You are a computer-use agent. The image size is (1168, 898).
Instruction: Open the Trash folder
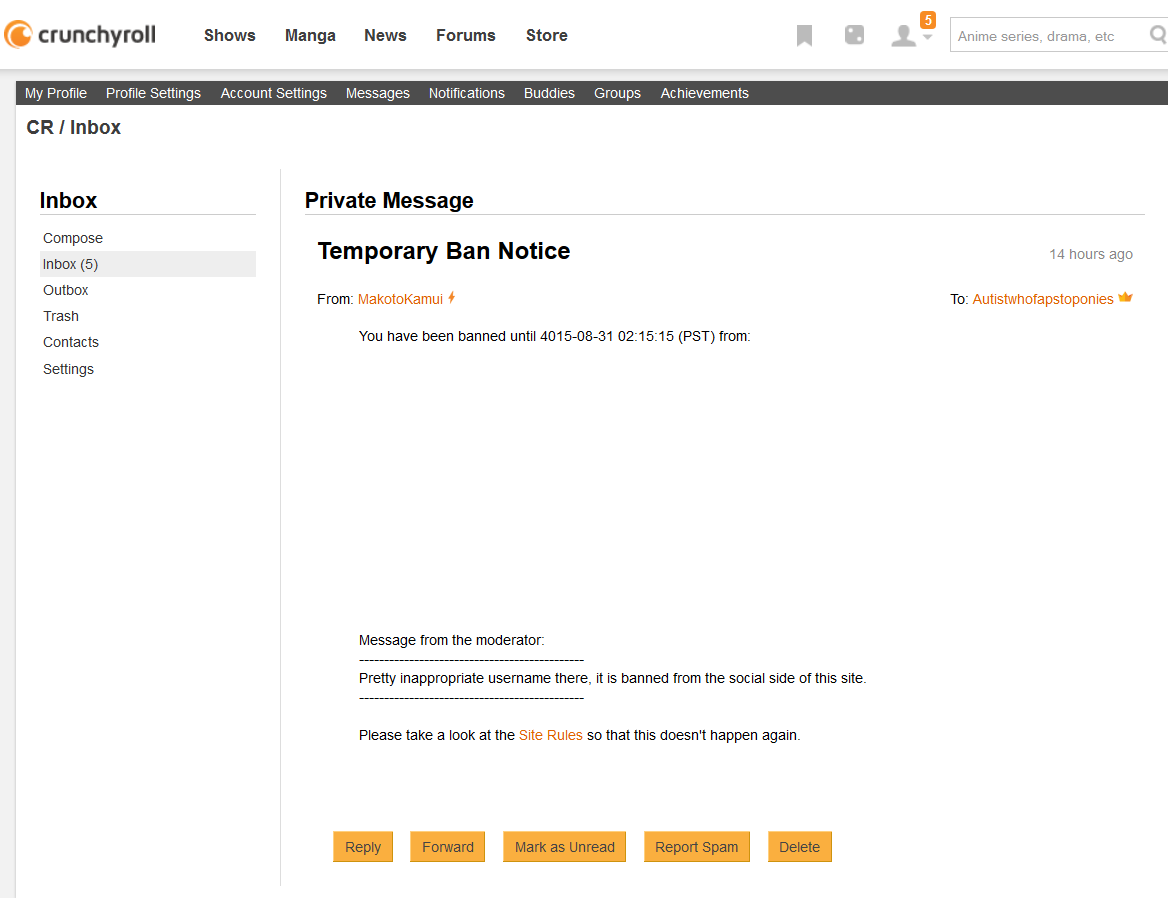[x=61, y=316]
